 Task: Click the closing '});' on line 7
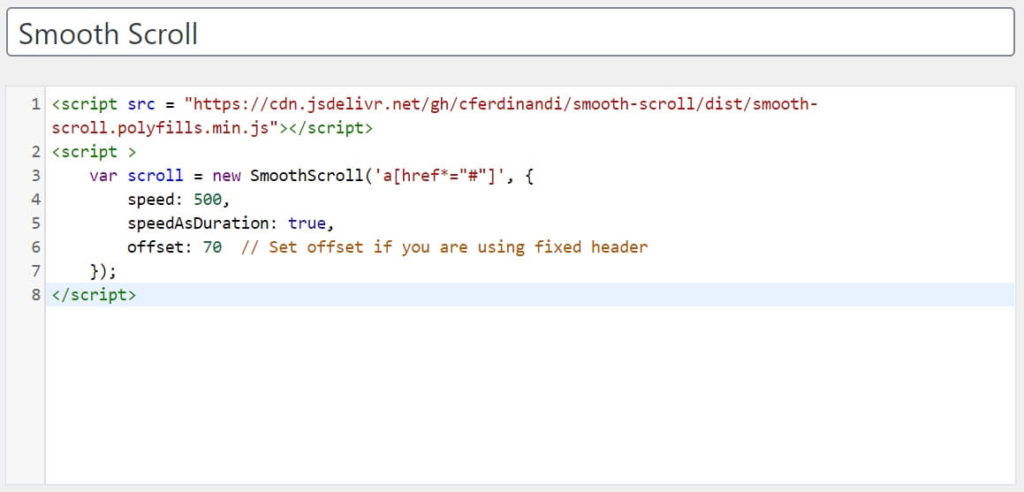click(104, 271)
